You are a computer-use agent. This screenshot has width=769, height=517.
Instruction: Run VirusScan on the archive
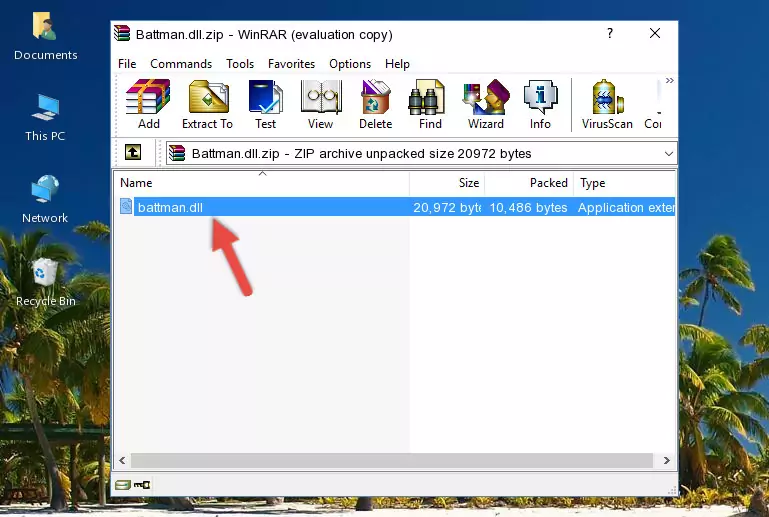[607, 104]
